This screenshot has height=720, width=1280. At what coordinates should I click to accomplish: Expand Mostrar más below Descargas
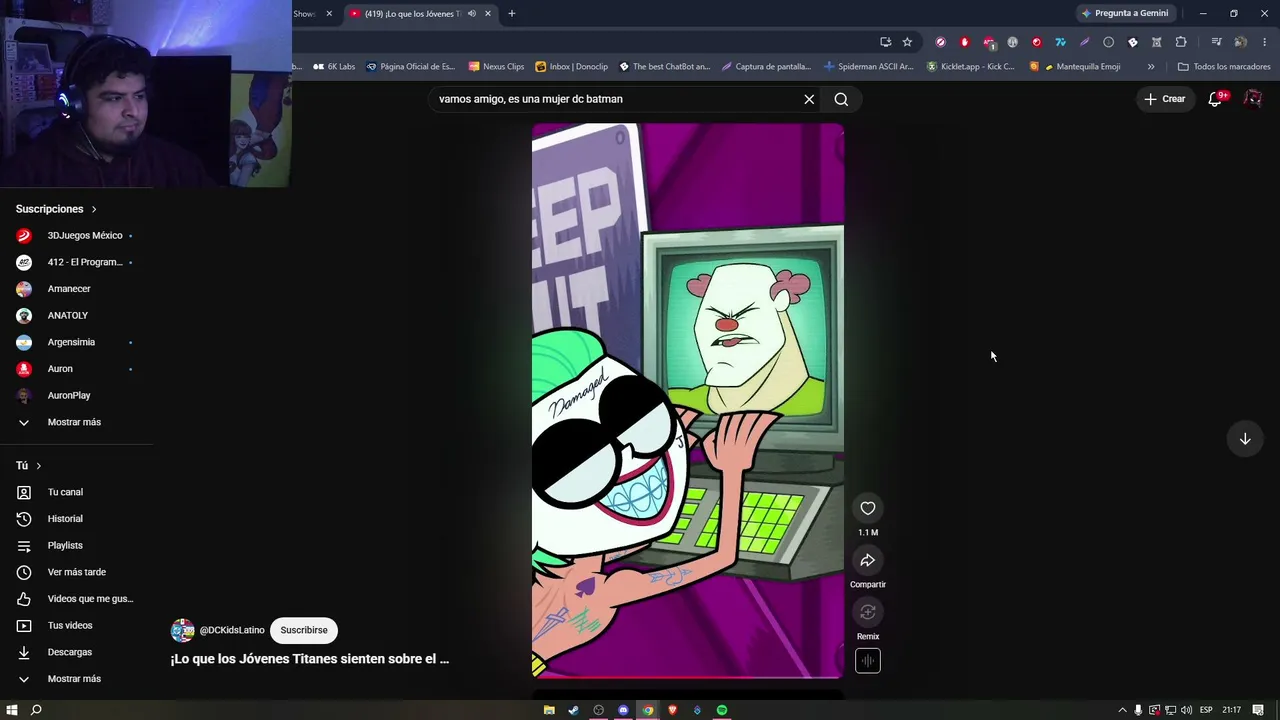pyautogui.click(x=76, y=679)
